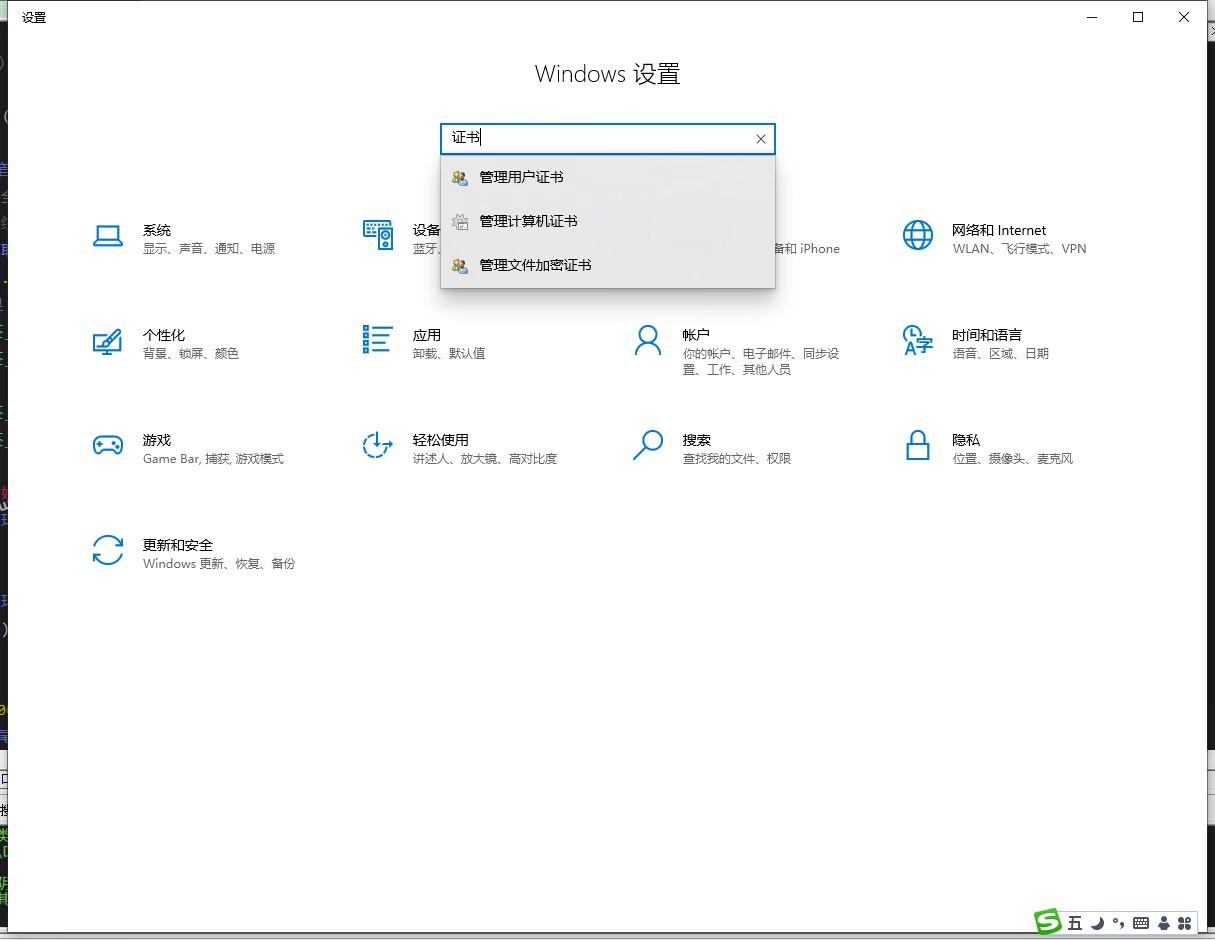Open the 时间和语言 icon
1215x940 pixels.
click(918, 340)
